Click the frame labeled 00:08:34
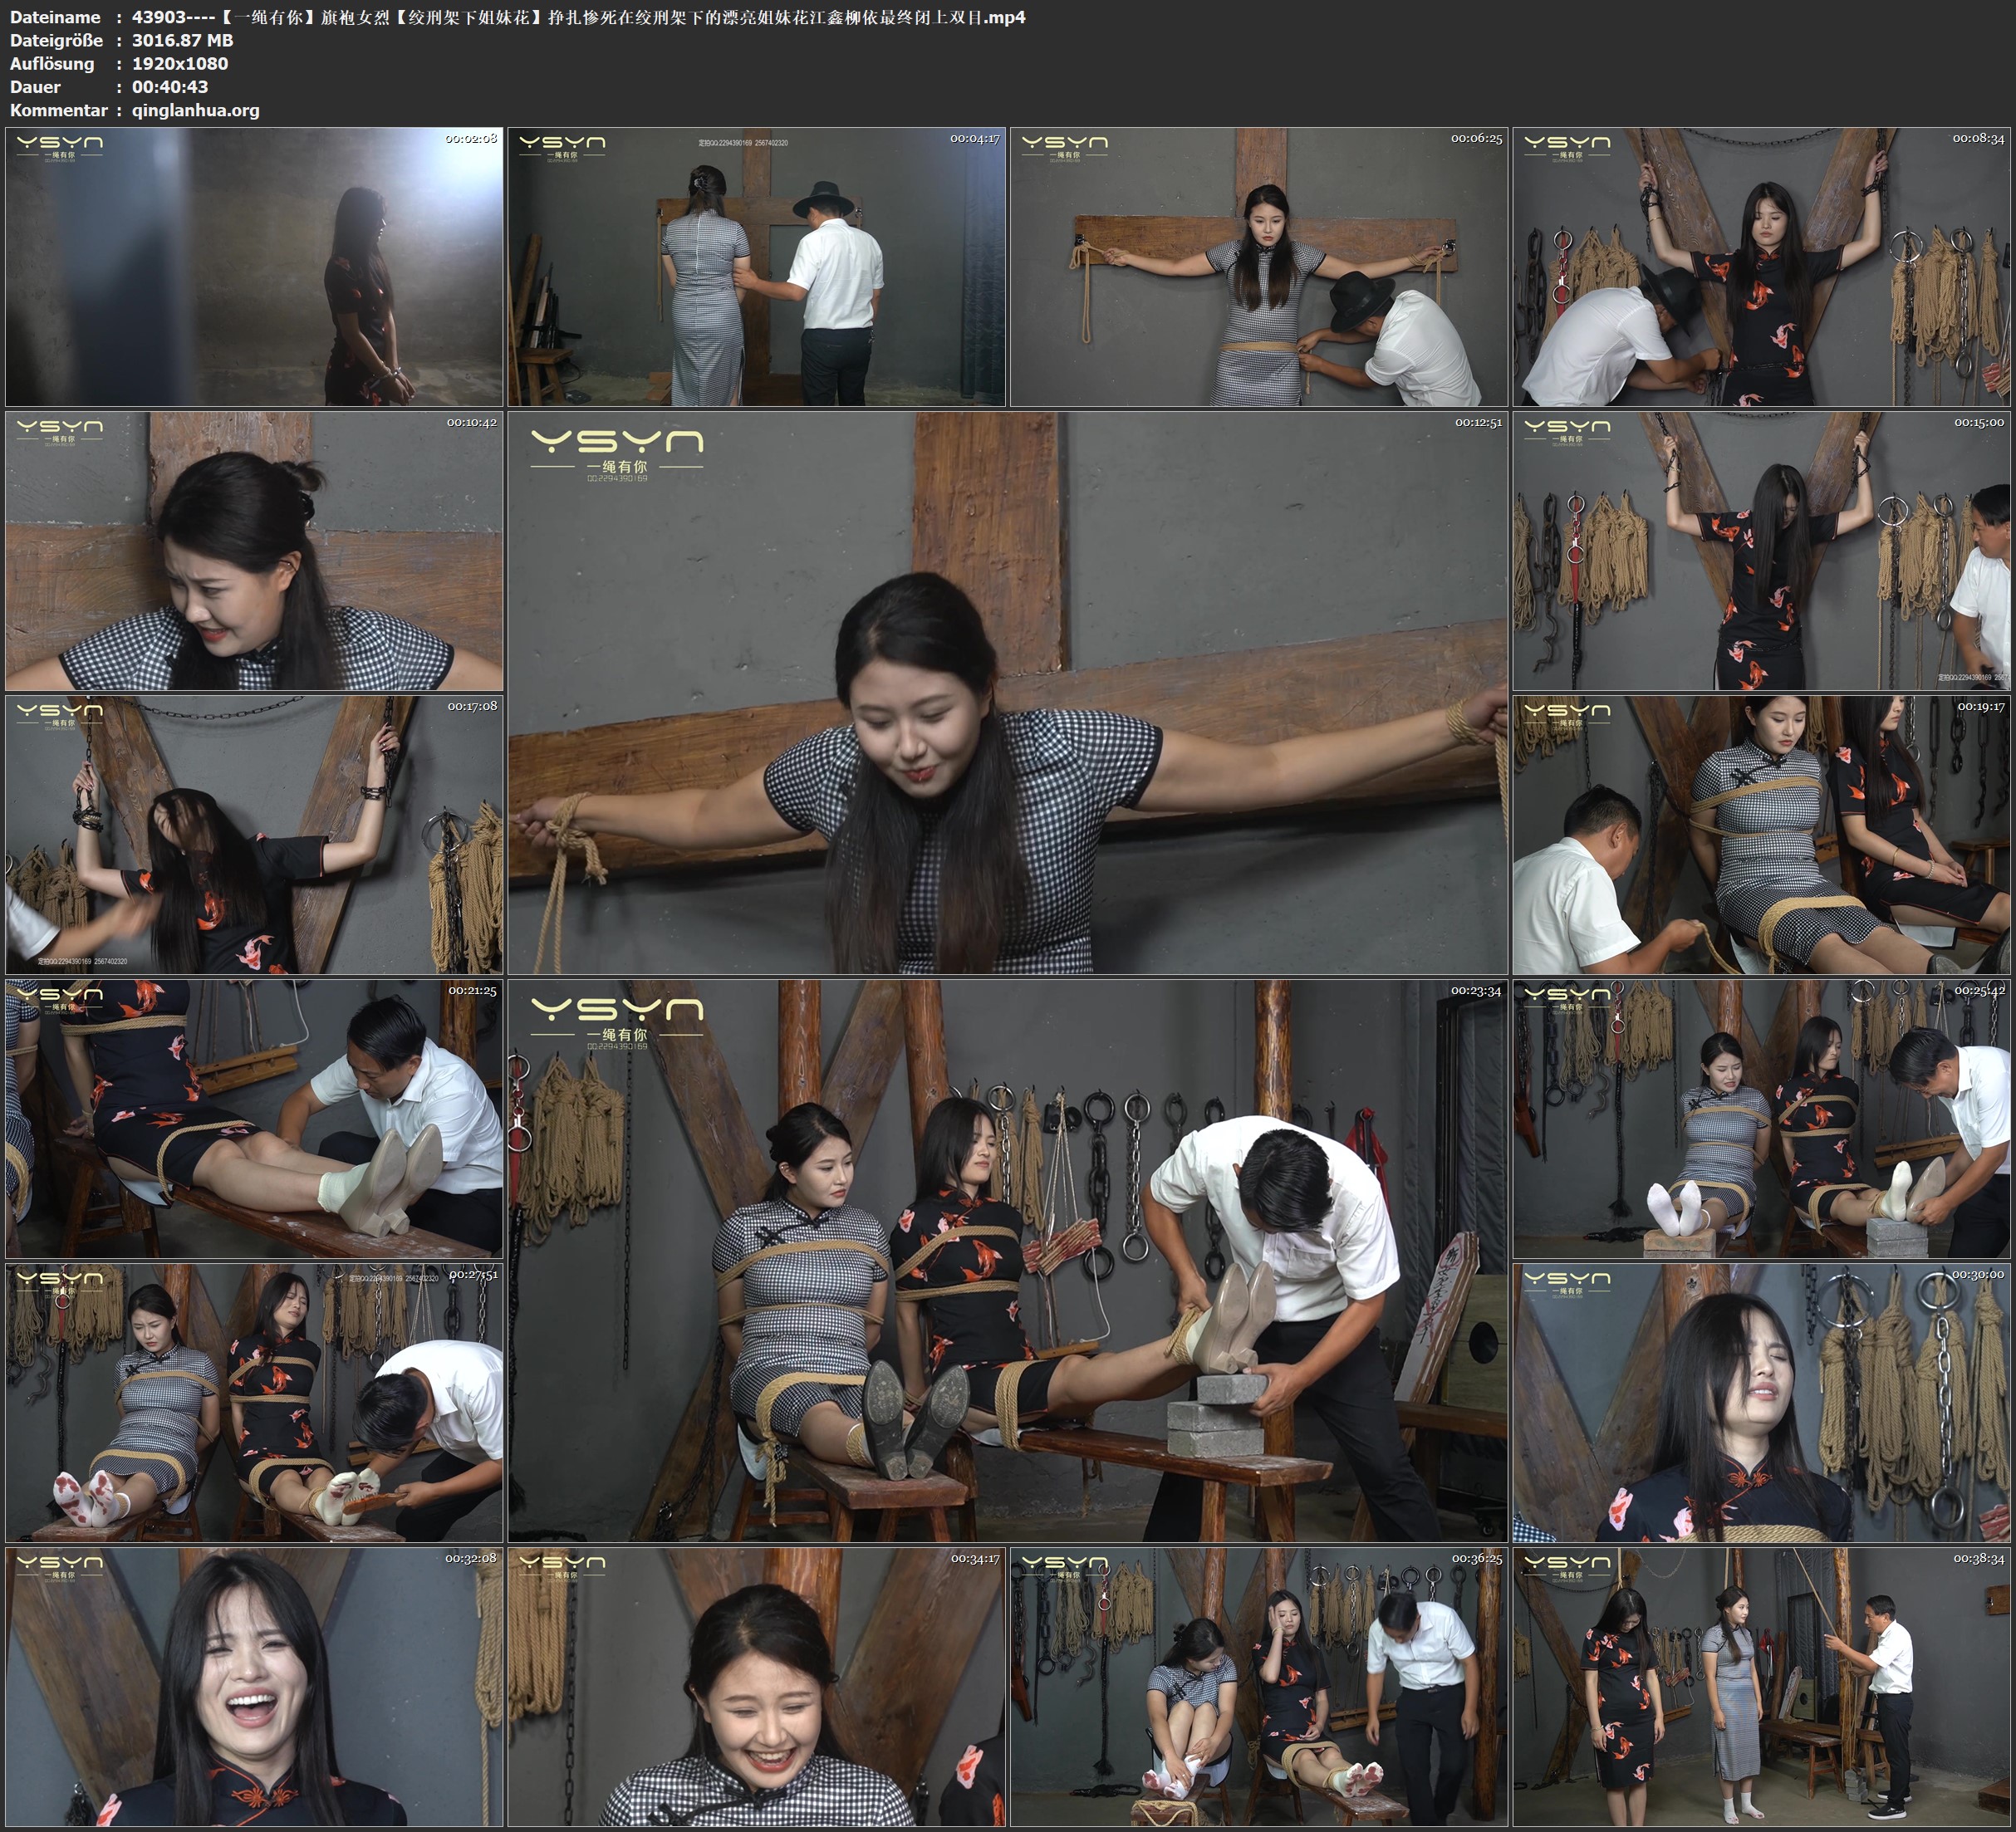2016x1832 pixels. [x=1761, y=266]
